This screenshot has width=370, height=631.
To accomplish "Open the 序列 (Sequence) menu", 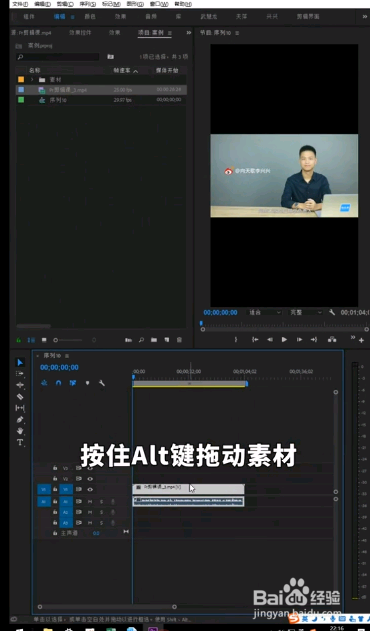I will pos(87,4).
